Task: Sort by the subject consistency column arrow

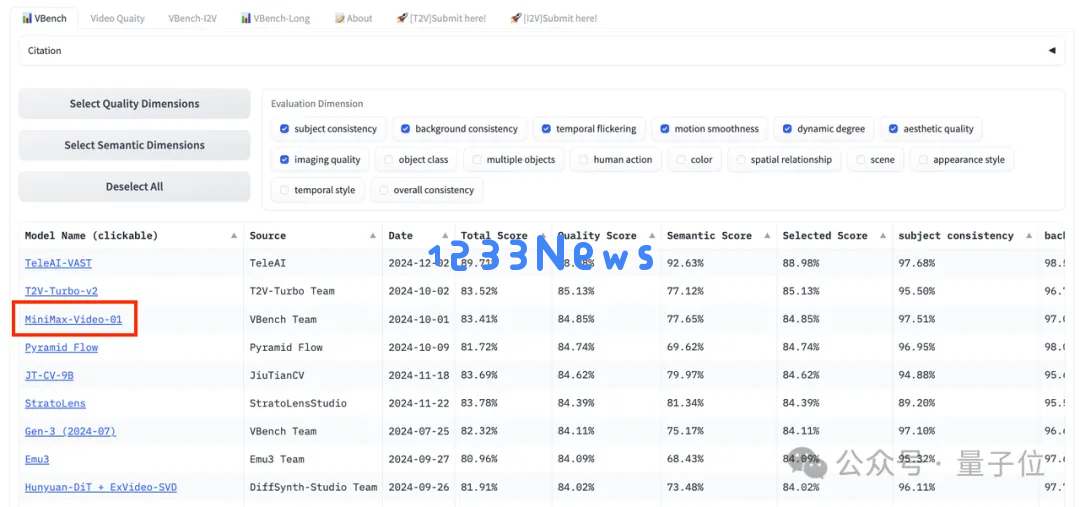Action: point(1028,236)
